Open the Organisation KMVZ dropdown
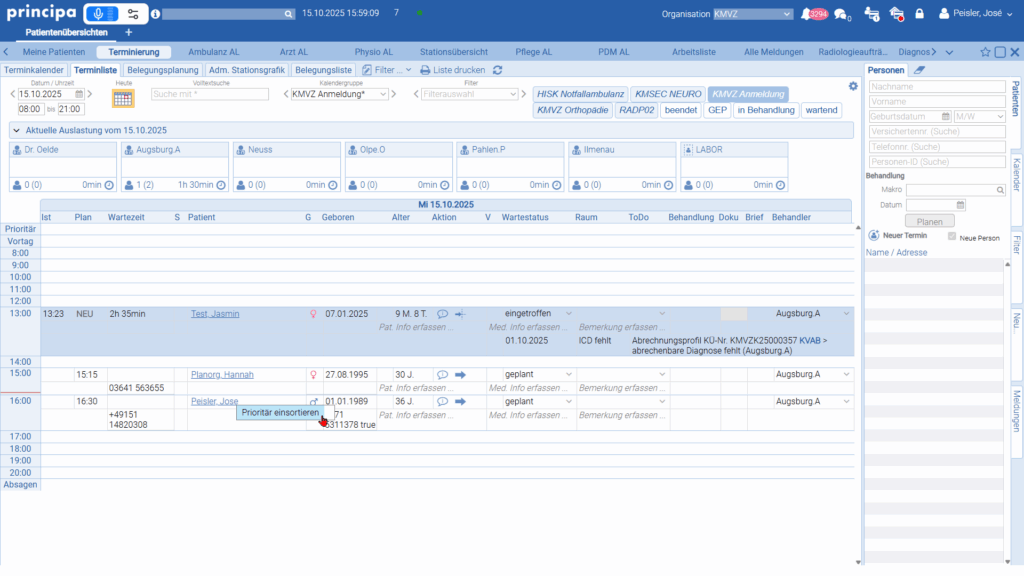1024x576 pixels. (x=753, y=14)
